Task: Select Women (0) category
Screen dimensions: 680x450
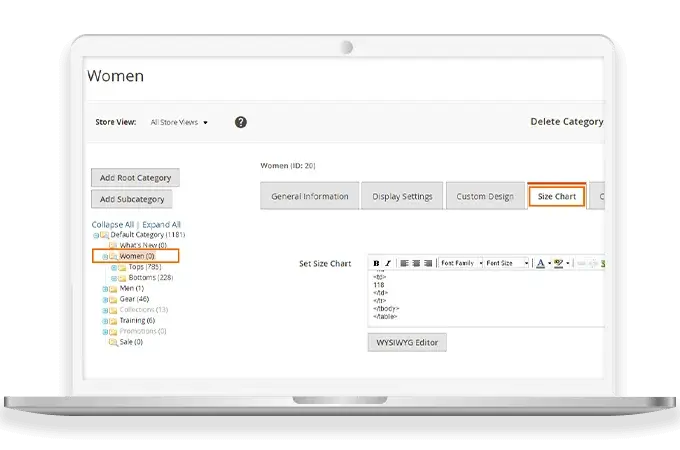Action: click(137, 256)
